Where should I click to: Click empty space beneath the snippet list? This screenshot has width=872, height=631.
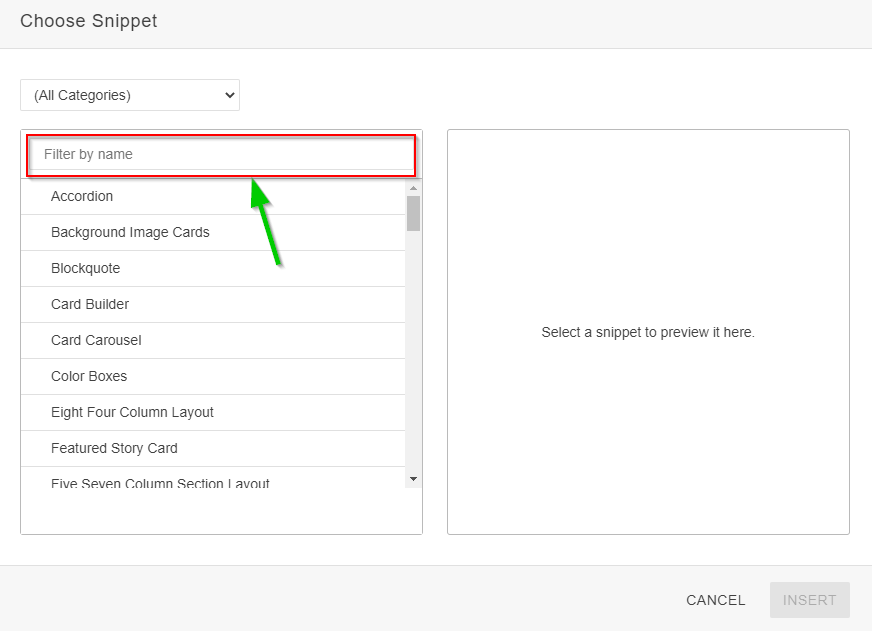coord(220,512)
